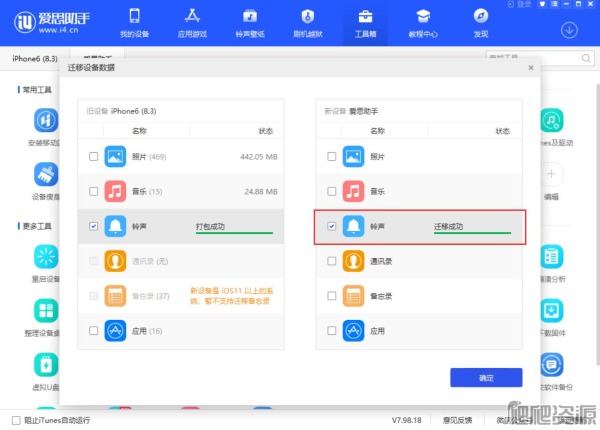Check 应用 (16) on old device
This screenshot has width=600, height=430.
point(93,331)
